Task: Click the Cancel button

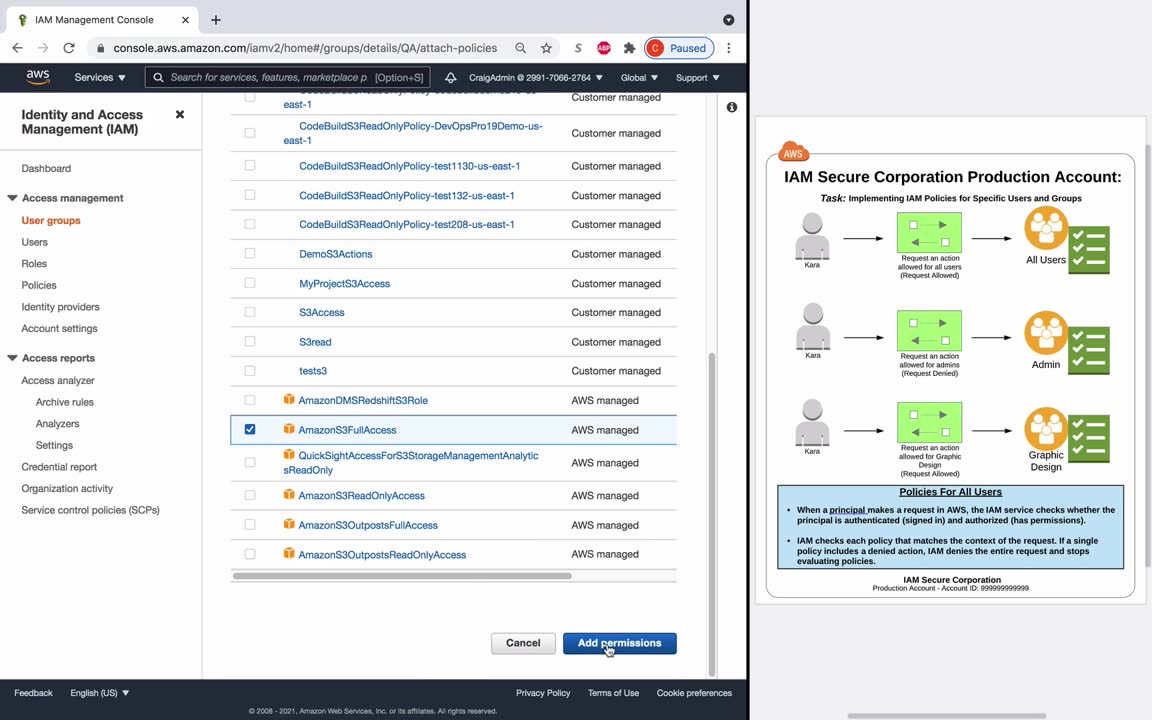Action: pos(523,643)
